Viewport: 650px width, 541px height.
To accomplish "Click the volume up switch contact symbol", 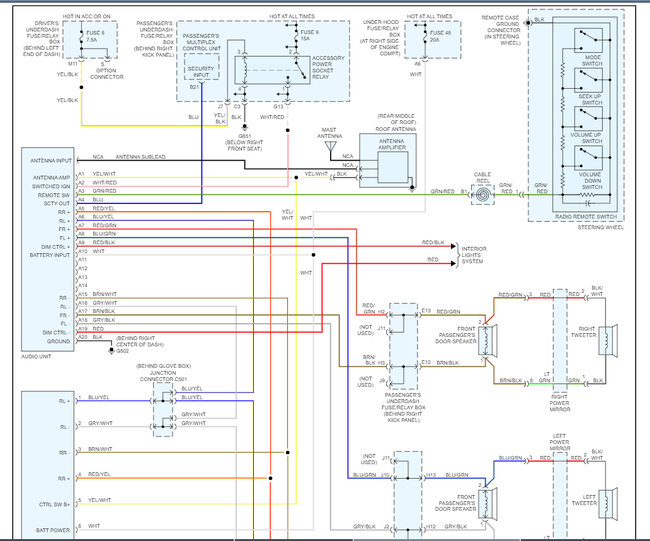I will point(588,119).
